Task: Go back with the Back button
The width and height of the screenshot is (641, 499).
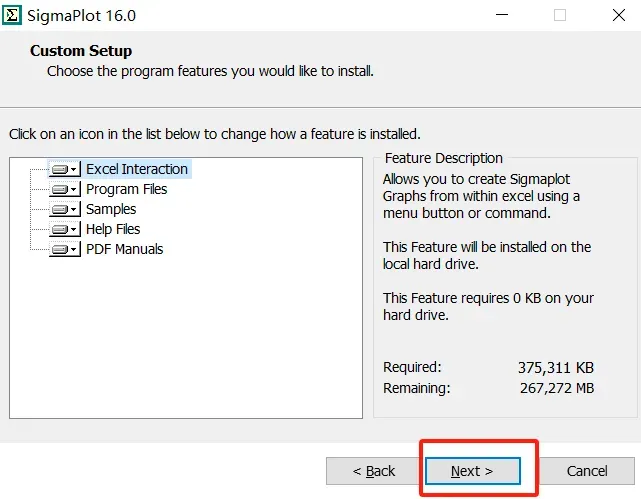Action: click(x=374, y=471)
